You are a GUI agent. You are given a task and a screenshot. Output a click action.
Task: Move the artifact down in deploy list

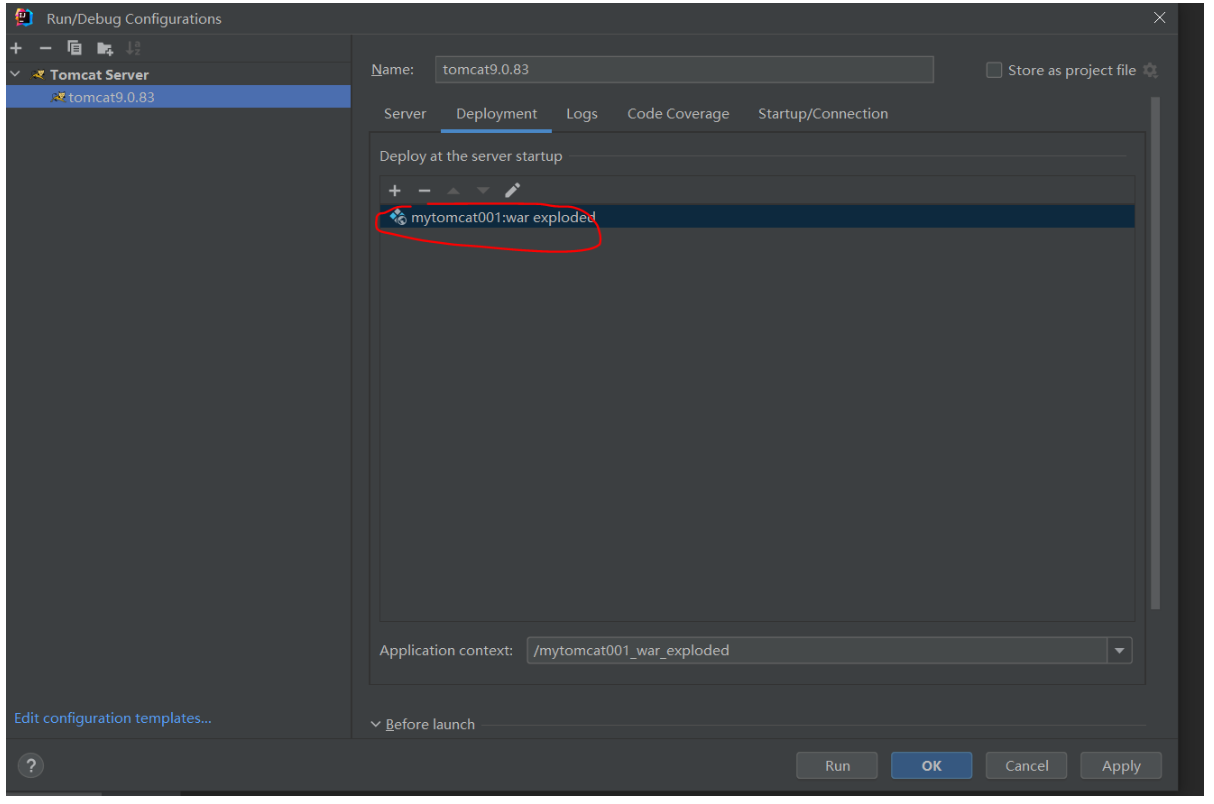click(483, 190)
